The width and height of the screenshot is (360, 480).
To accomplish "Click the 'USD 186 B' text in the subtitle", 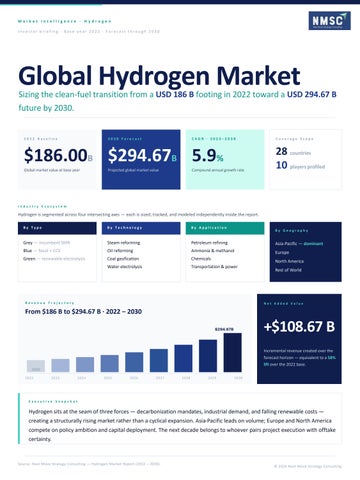I will point(175,94).
